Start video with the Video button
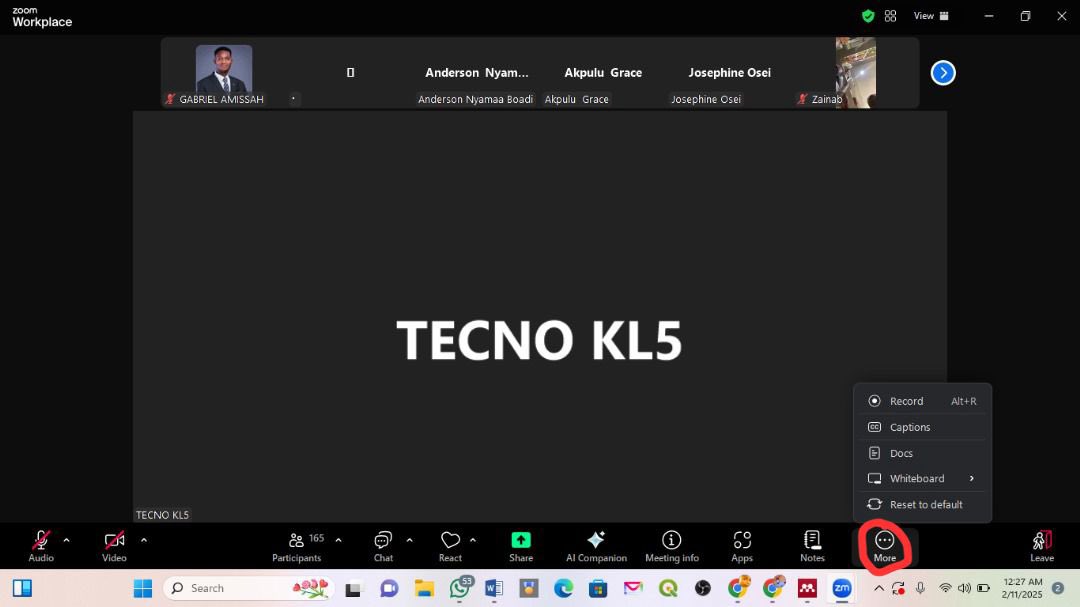Image resolution: width=1080 pixels, height=607 pixels. pyautogui.click(x=114, y=546)
